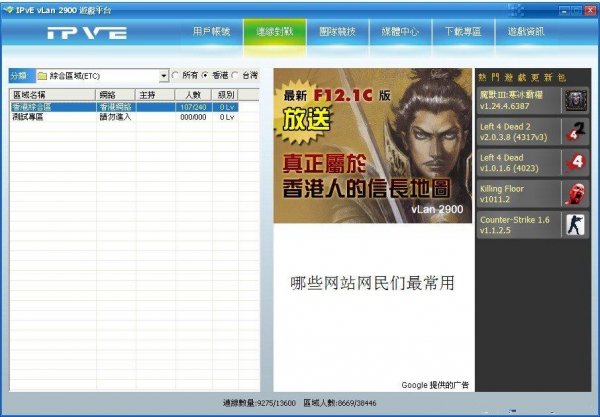Click the IPvE title bar application icon

pyautogui.click(x=8, y=10)
